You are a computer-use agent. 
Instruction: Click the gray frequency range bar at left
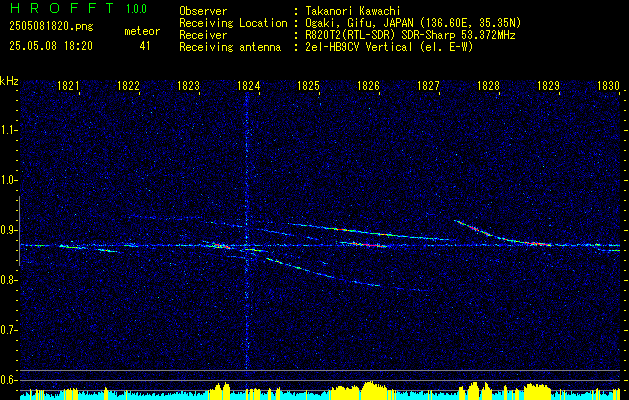[x=19, y=231]
